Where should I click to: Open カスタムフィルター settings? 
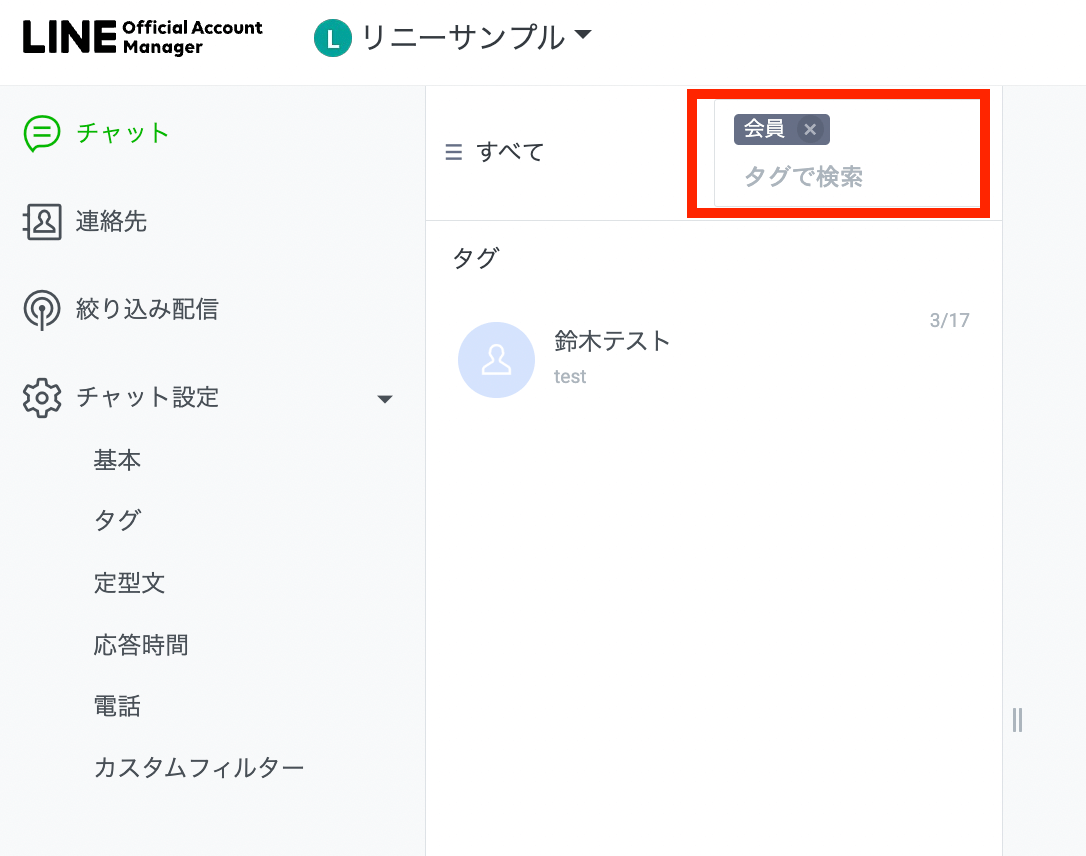(x=198, y=768)
